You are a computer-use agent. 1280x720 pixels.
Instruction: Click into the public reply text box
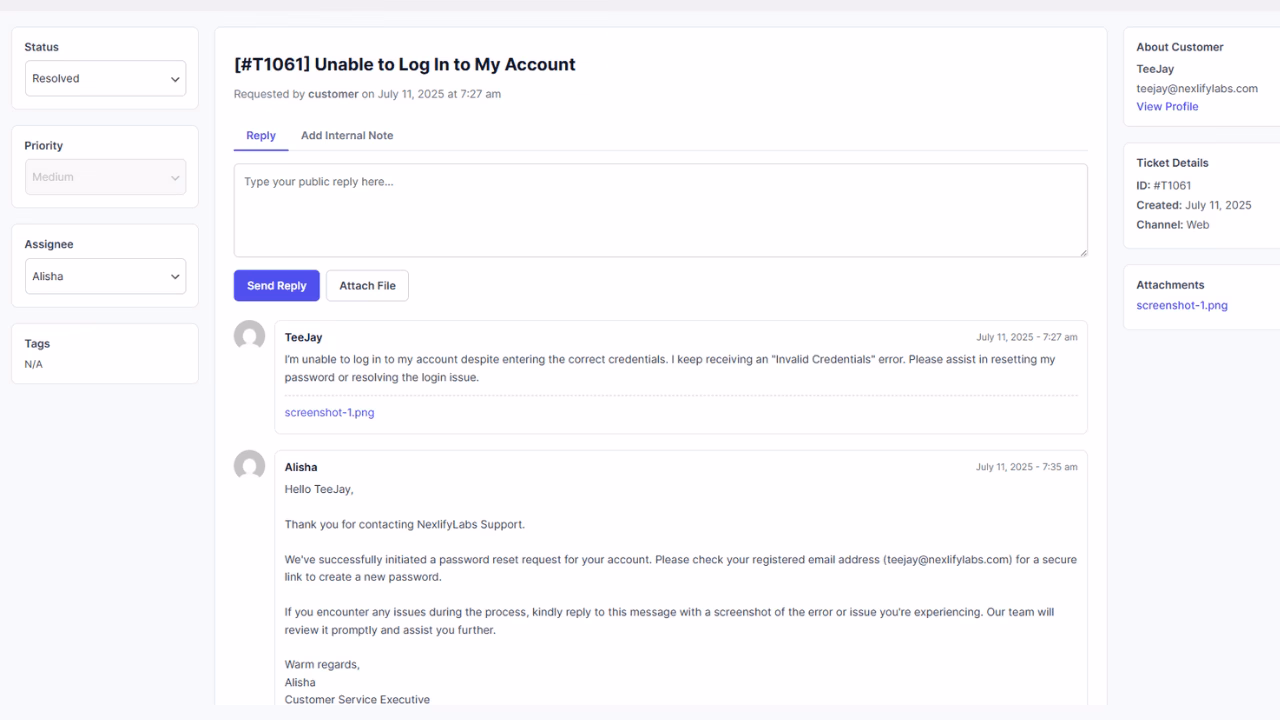pos(660,210)
